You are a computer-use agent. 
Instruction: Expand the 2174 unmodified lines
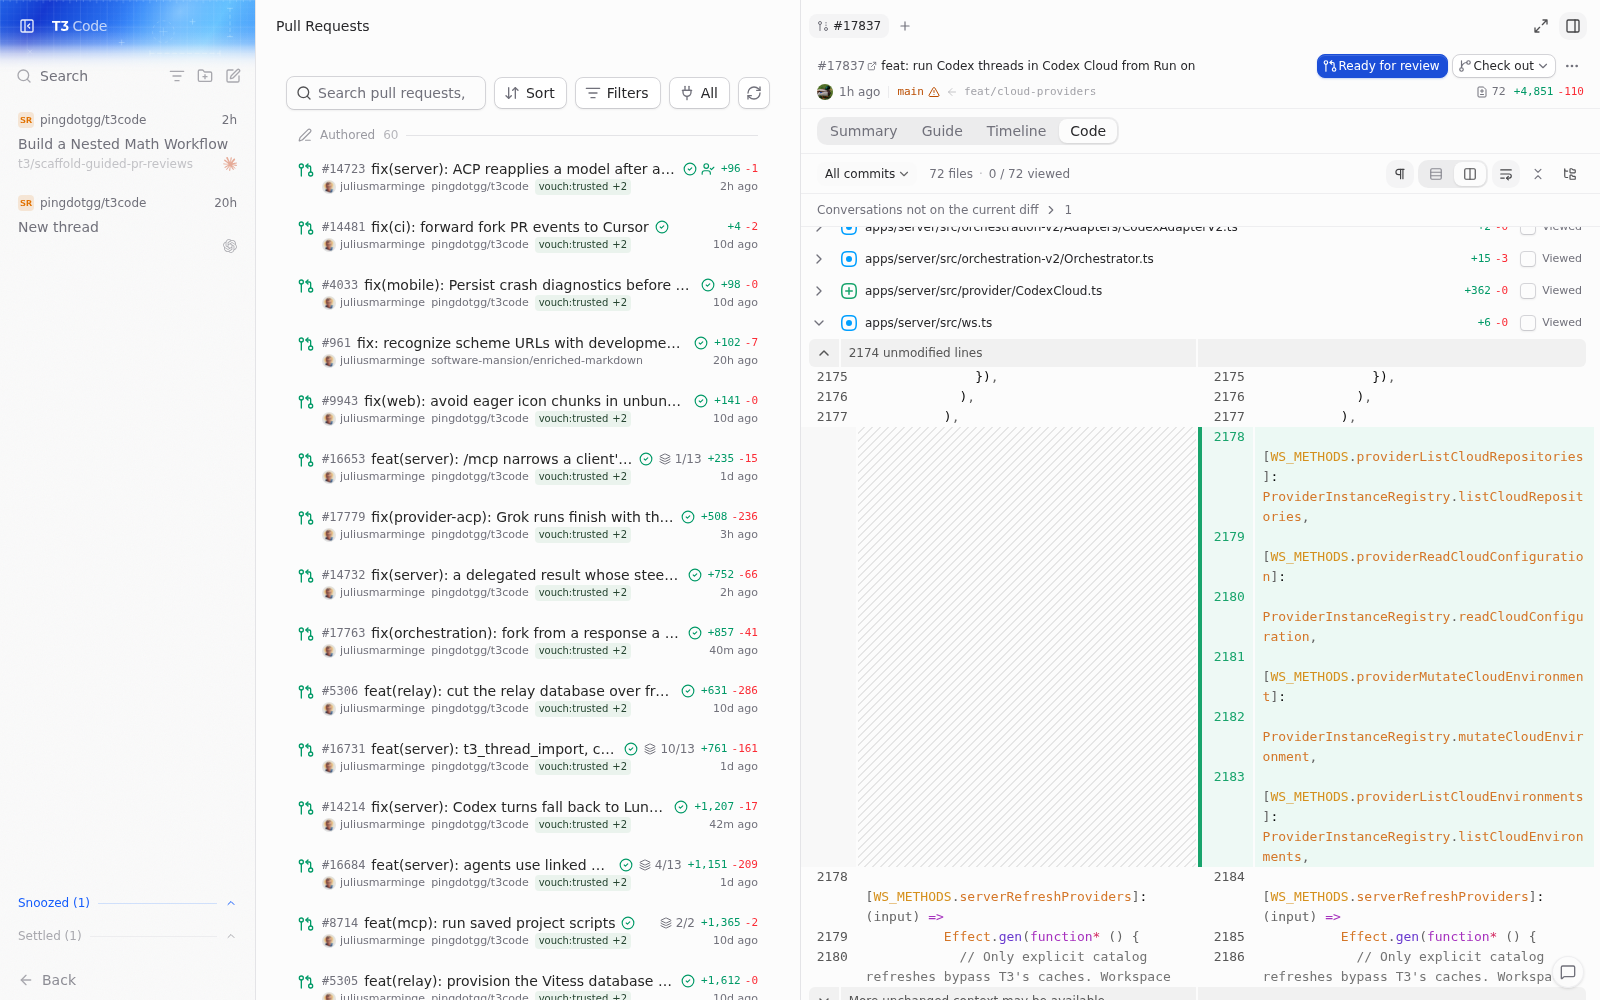click(x=824, y=353)
